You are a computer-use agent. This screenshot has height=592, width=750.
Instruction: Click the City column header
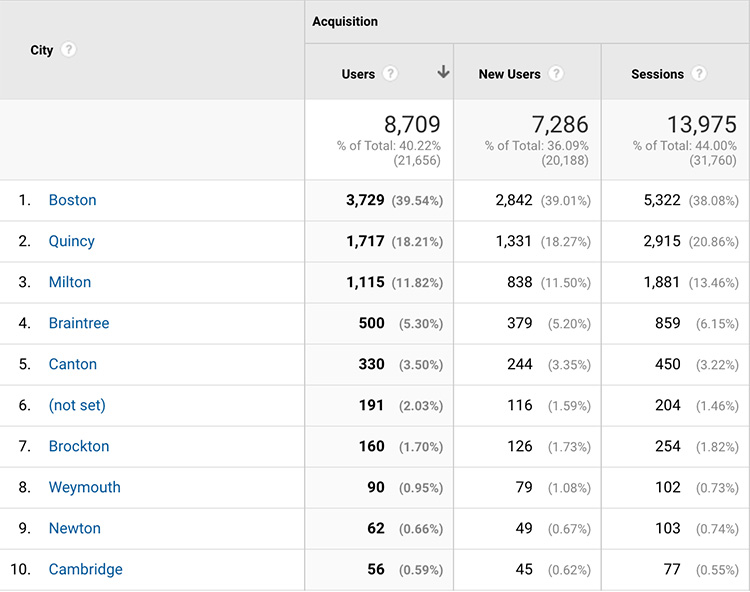point(42,50)
